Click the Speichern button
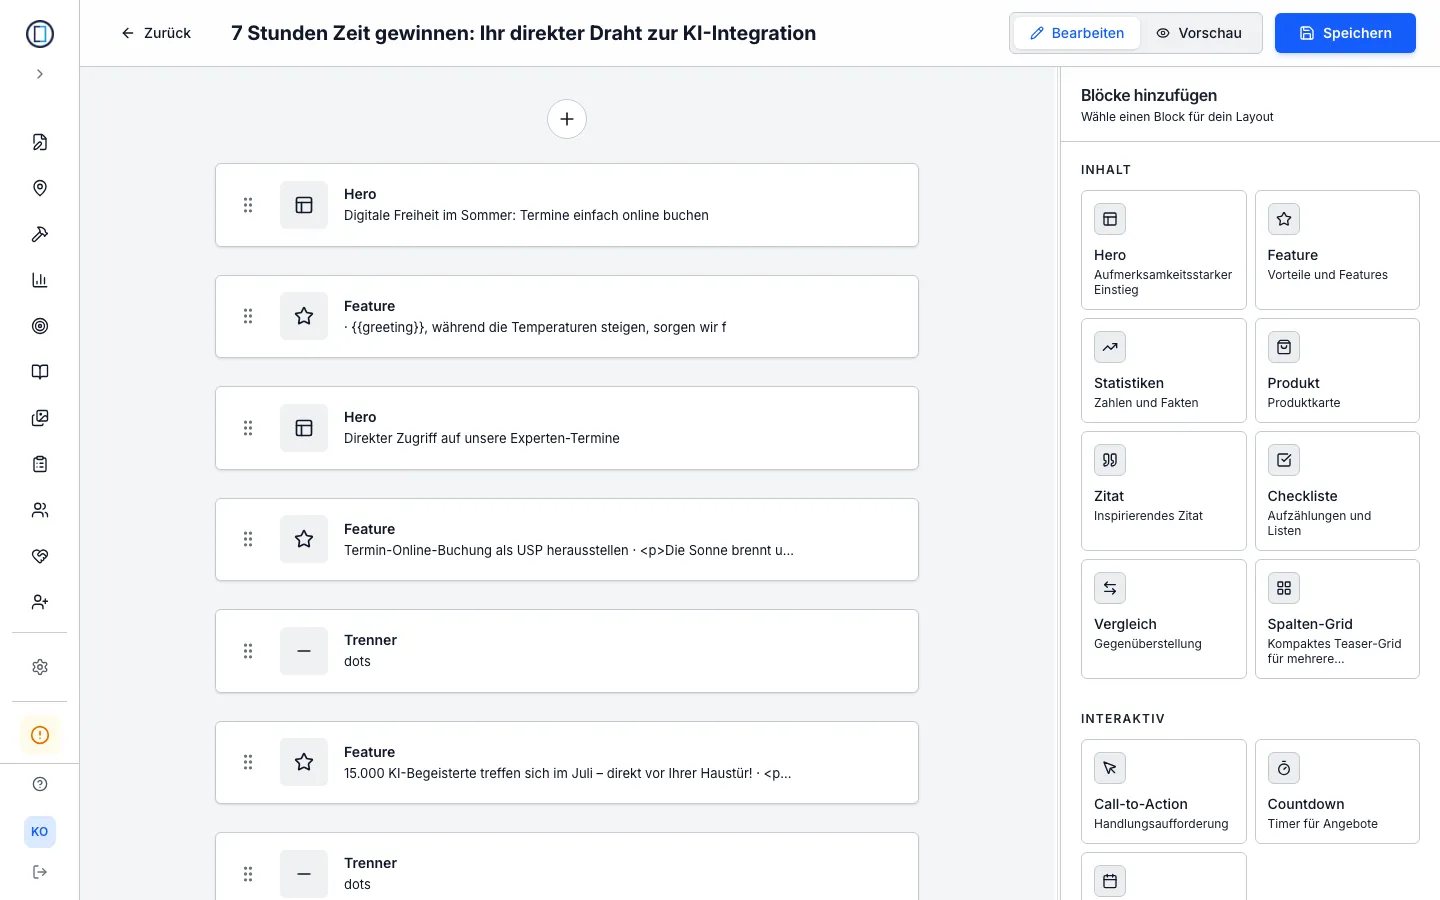The image size is (1440, 900). pos(1345,33)
